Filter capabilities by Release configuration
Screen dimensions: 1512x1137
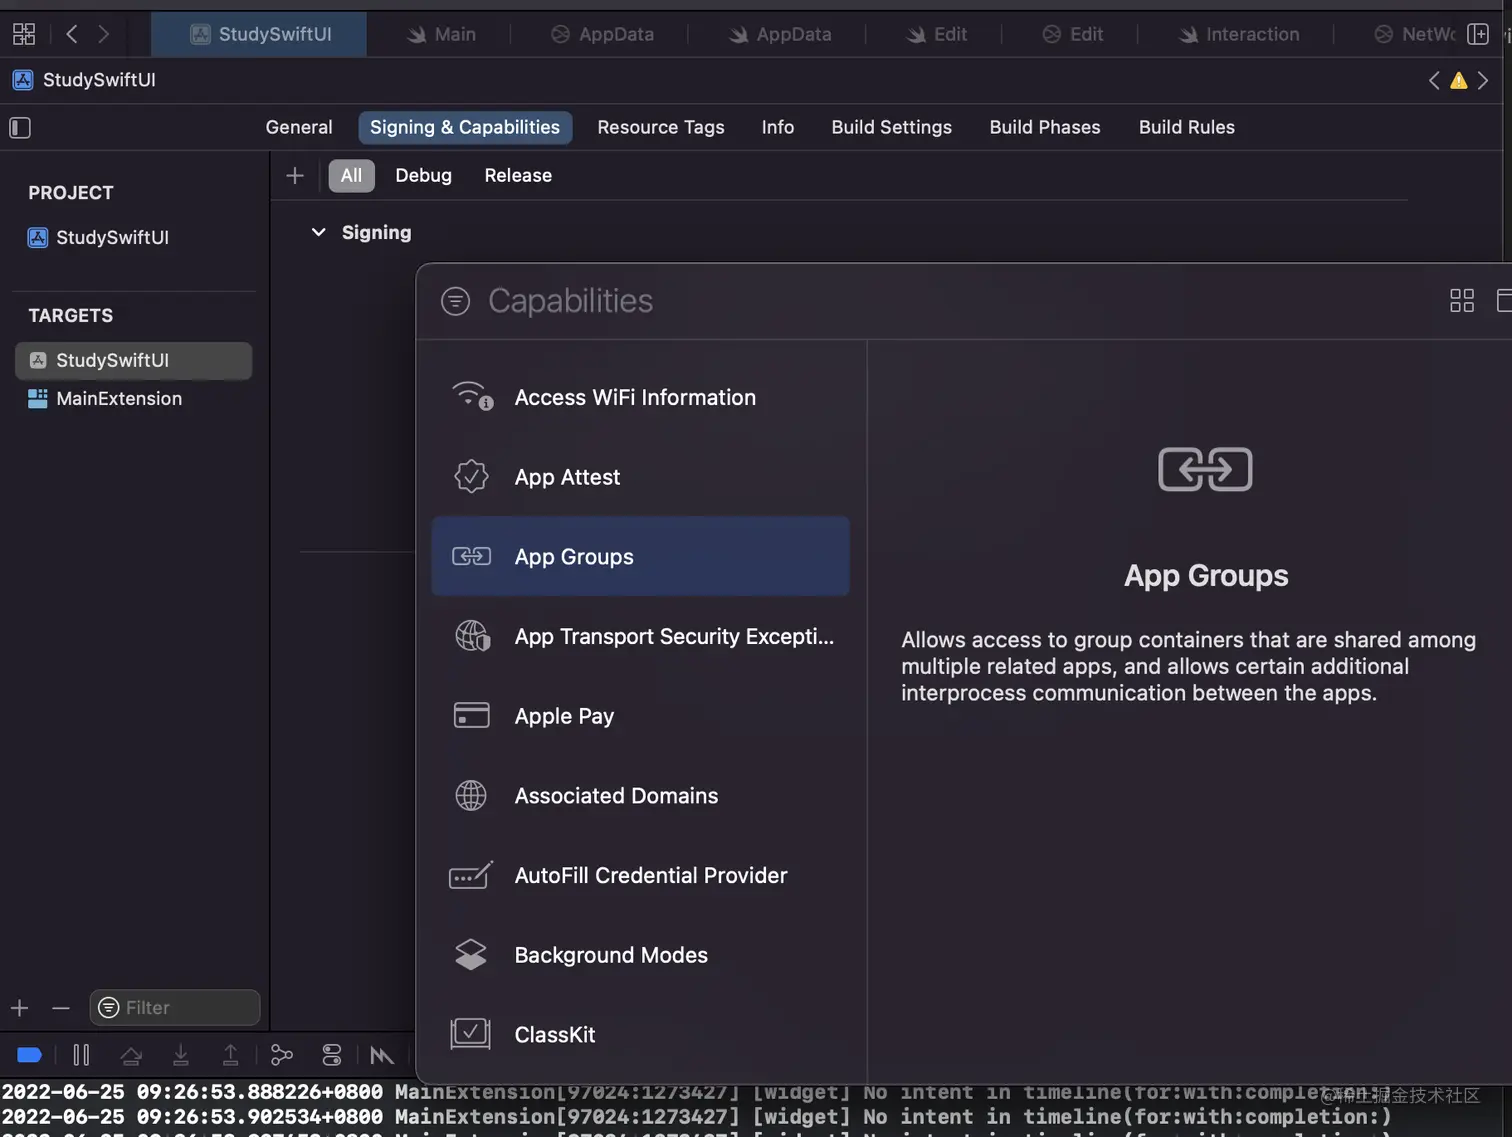pyautogui.click(x=518, y=176)
